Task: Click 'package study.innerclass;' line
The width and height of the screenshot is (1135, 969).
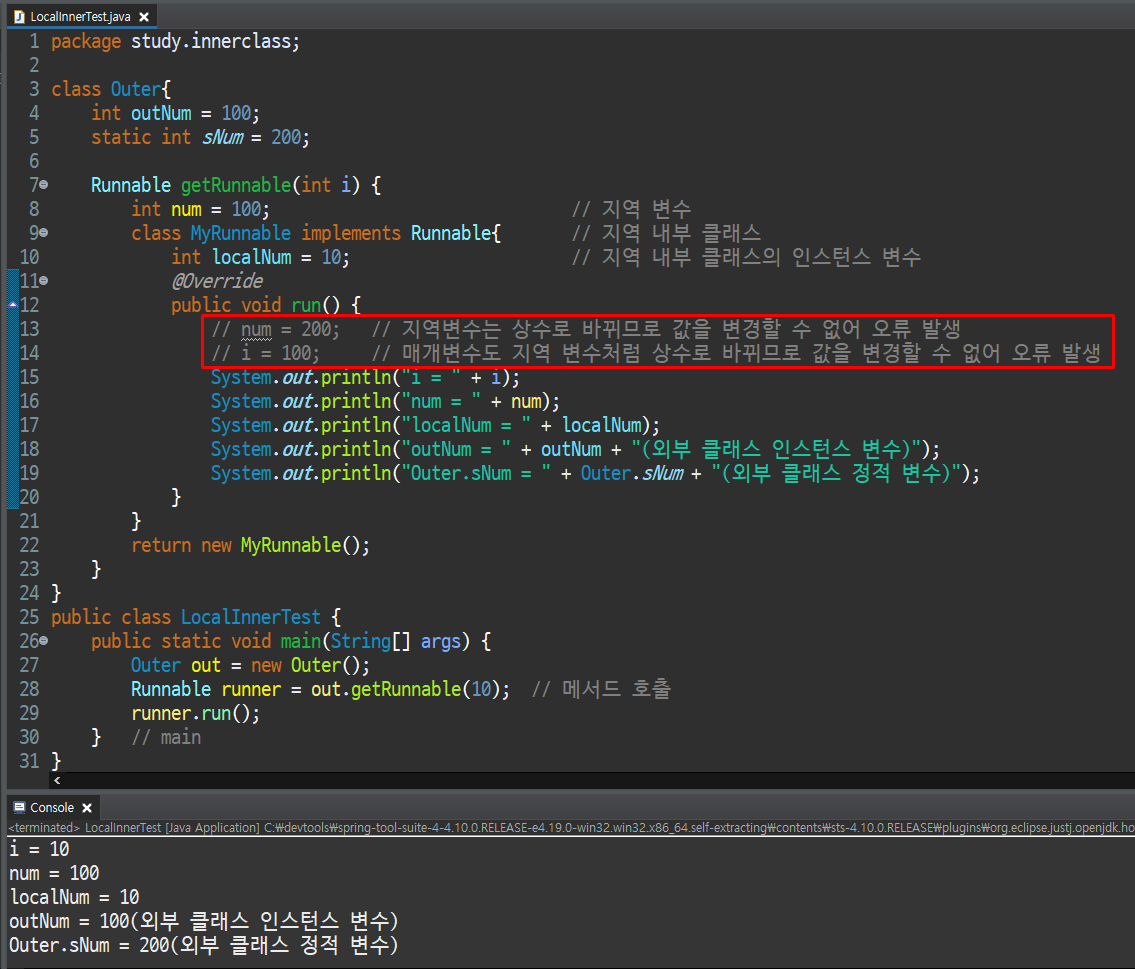Action: click(175, 41)
